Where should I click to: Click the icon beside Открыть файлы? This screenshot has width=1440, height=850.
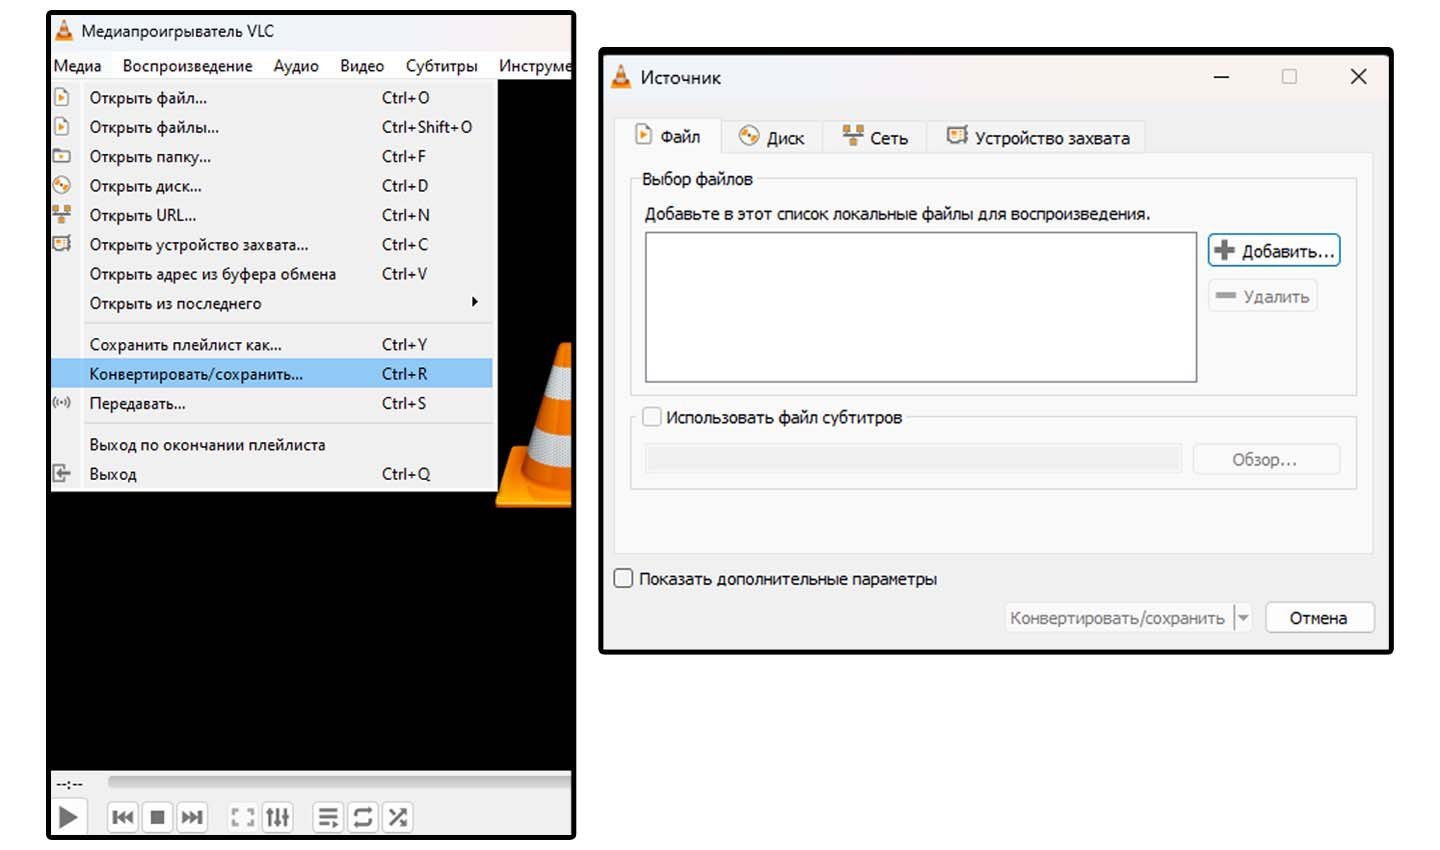pyautogui.click(x=62, y=127)
